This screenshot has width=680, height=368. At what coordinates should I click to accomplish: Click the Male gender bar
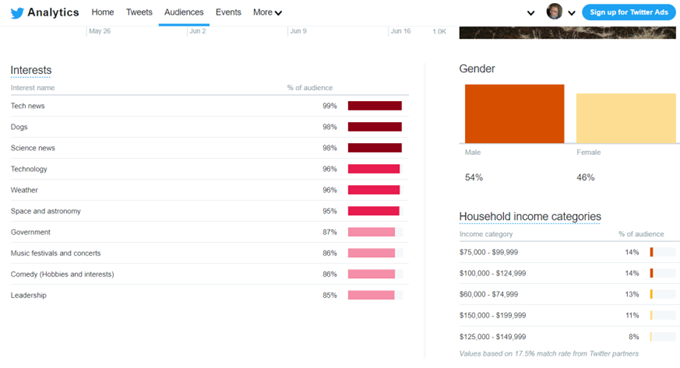tap(514, 114)
